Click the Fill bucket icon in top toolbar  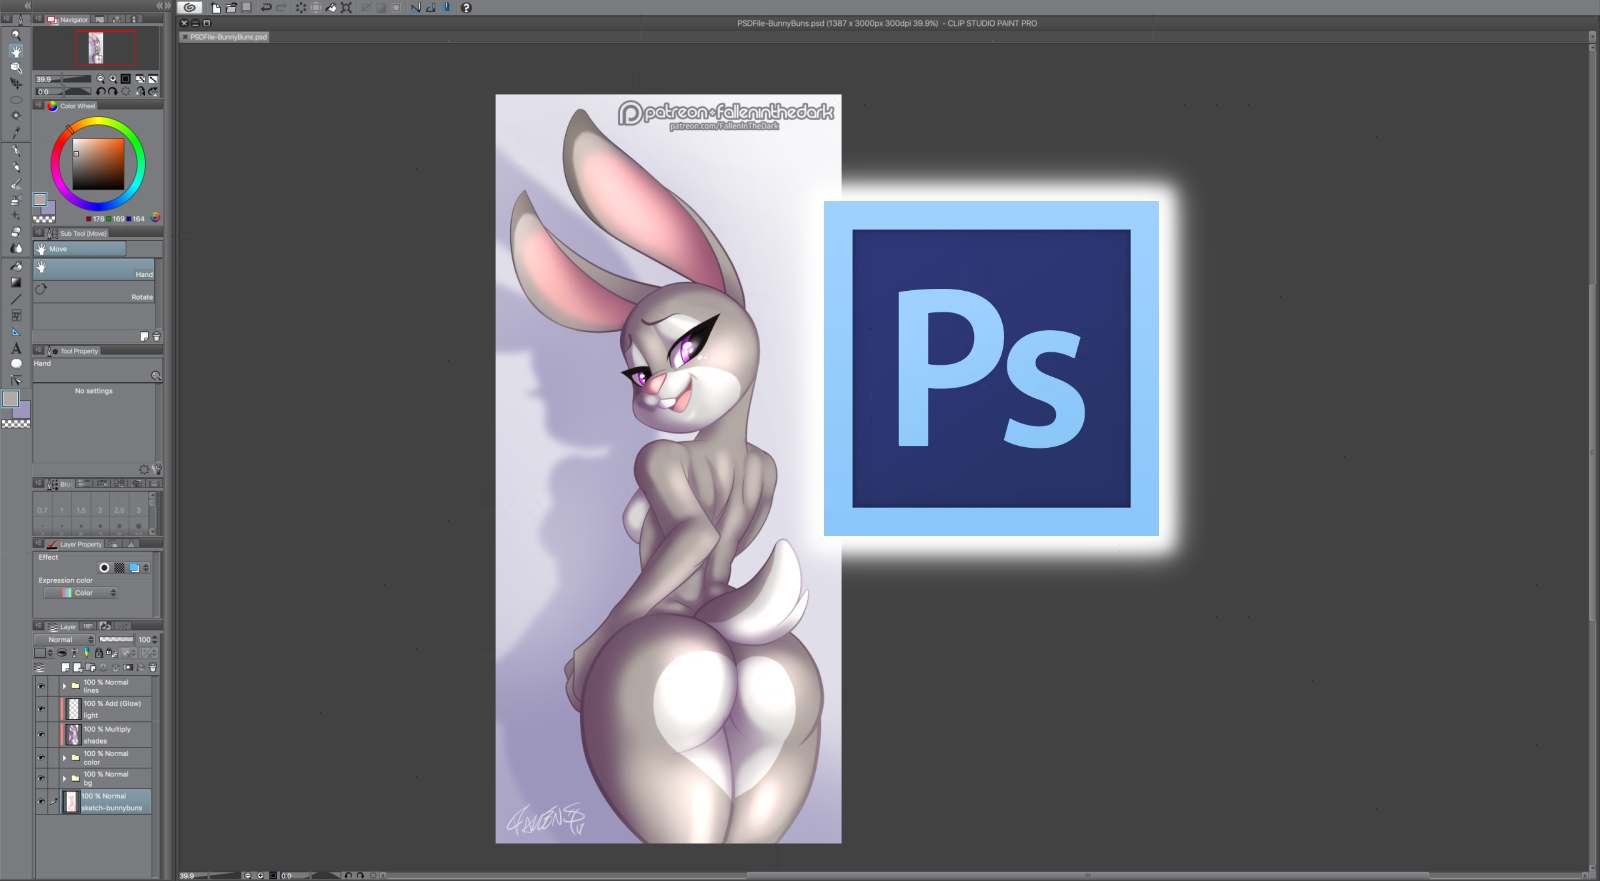pos(330,8)
